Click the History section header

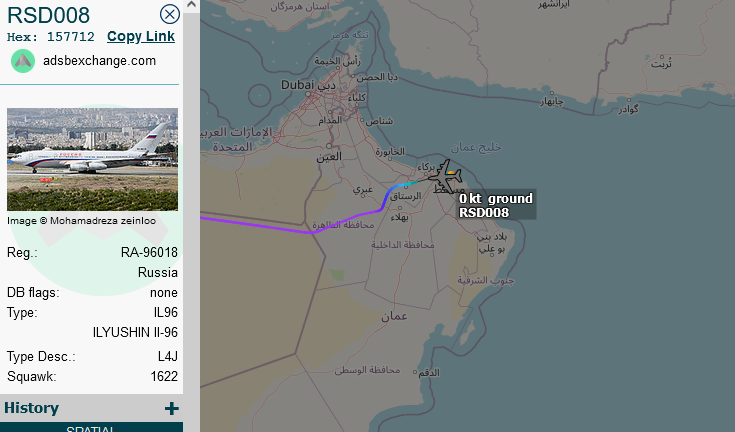[x=32, y=408]
